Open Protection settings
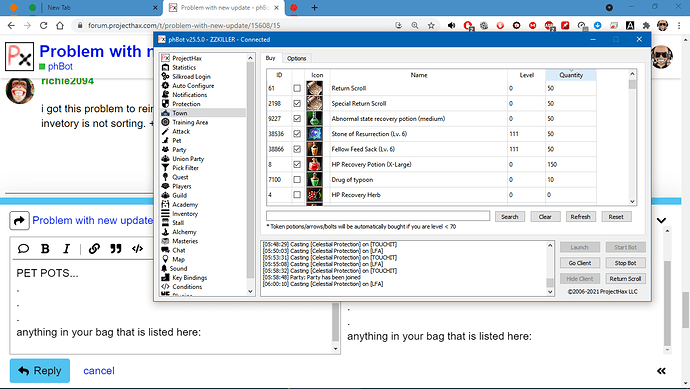The width and height of the screenshot is (690, 389). pos(186,104)
